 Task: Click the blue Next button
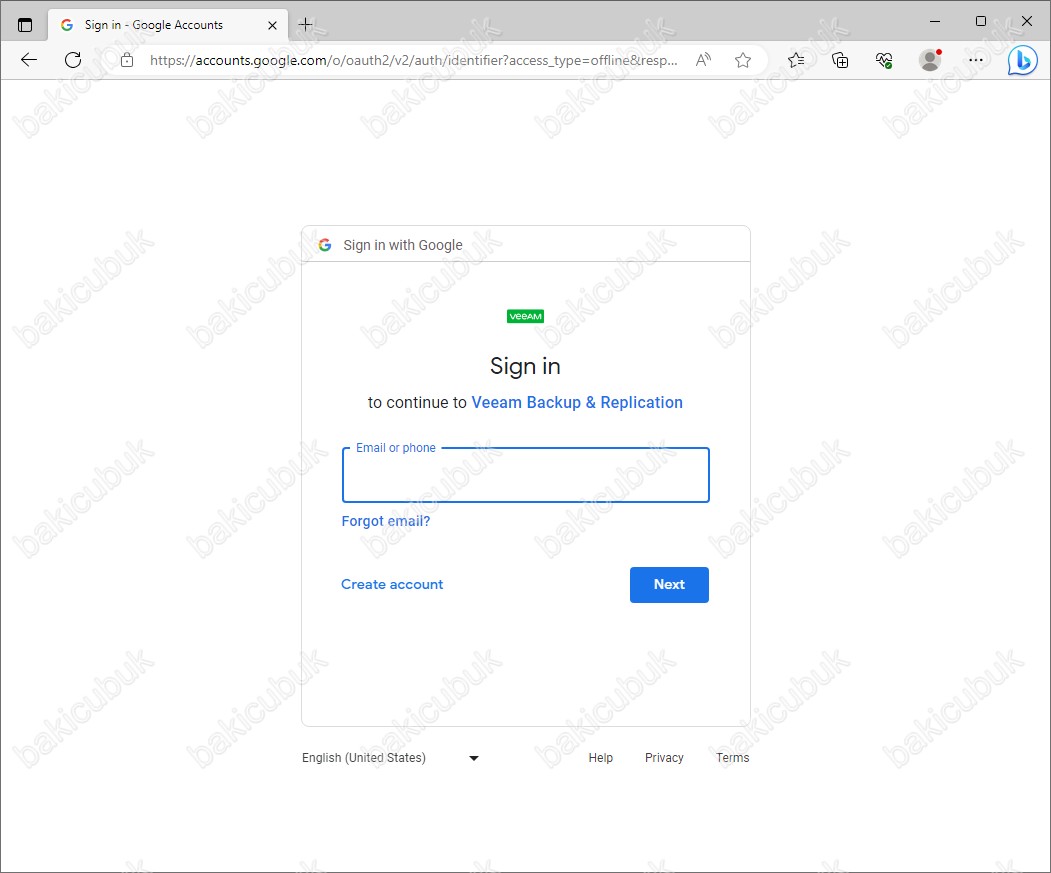click(x=669, y=585)
